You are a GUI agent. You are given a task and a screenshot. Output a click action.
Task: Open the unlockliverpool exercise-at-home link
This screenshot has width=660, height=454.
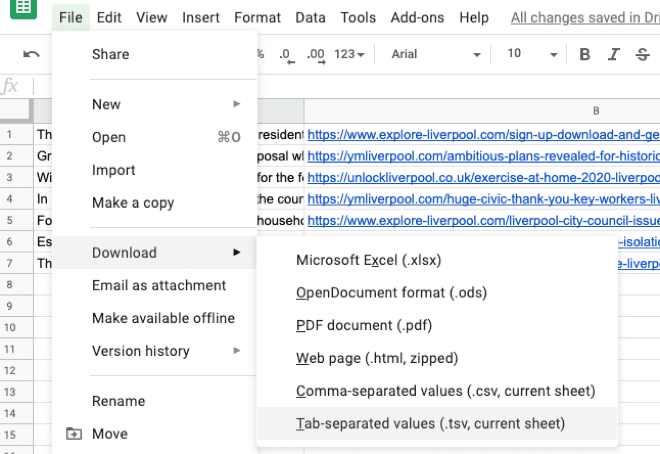[x=483, y=178]
